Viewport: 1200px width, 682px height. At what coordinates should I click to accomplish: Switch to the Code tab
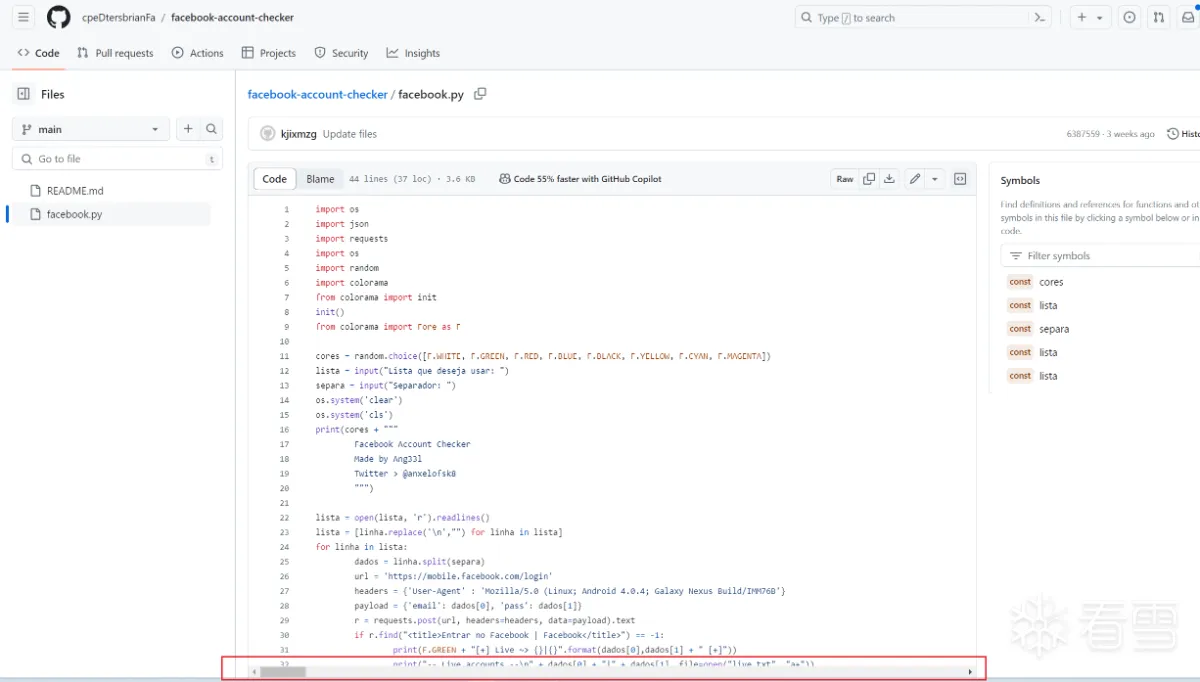pyautogui.click(x=38, y=53)
